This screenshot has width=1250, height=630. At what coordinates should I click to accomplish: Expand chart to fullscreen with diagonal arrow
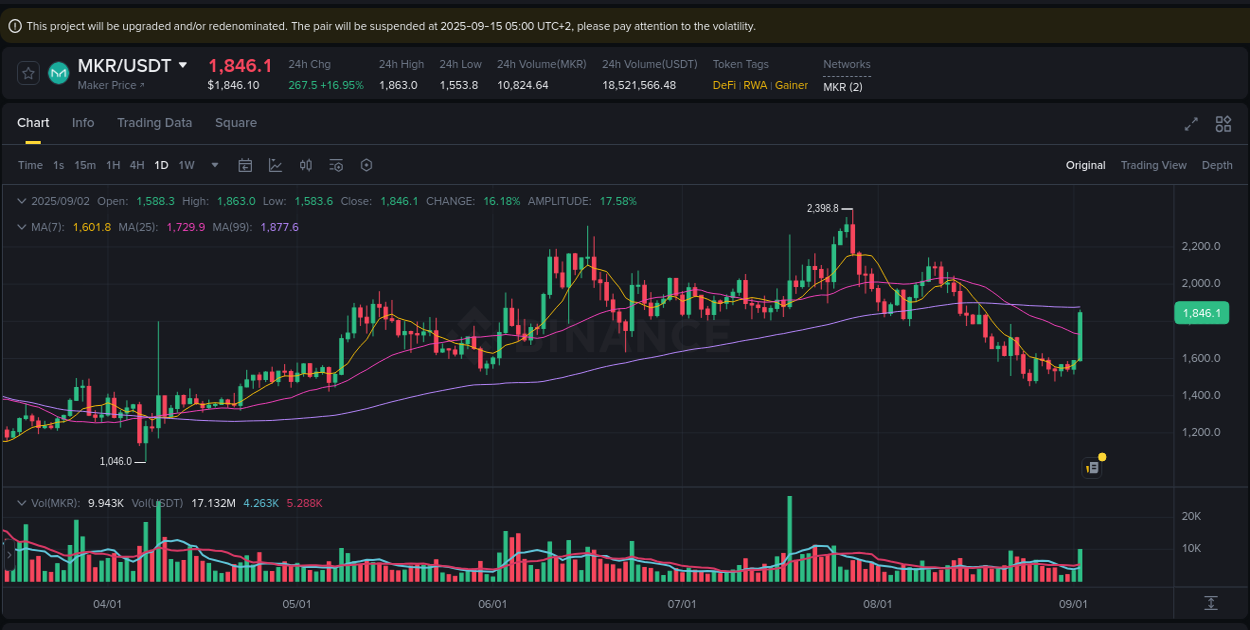pyautogui.click(x=1191, y=124)
